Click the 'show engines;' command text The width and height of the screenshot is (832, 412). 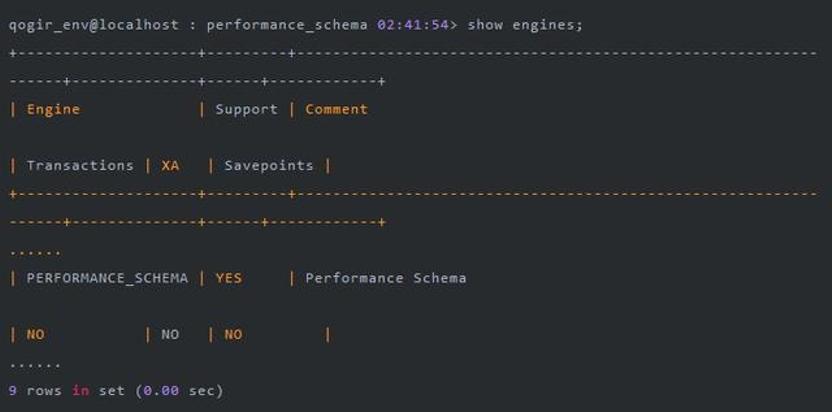click(524, 24)
